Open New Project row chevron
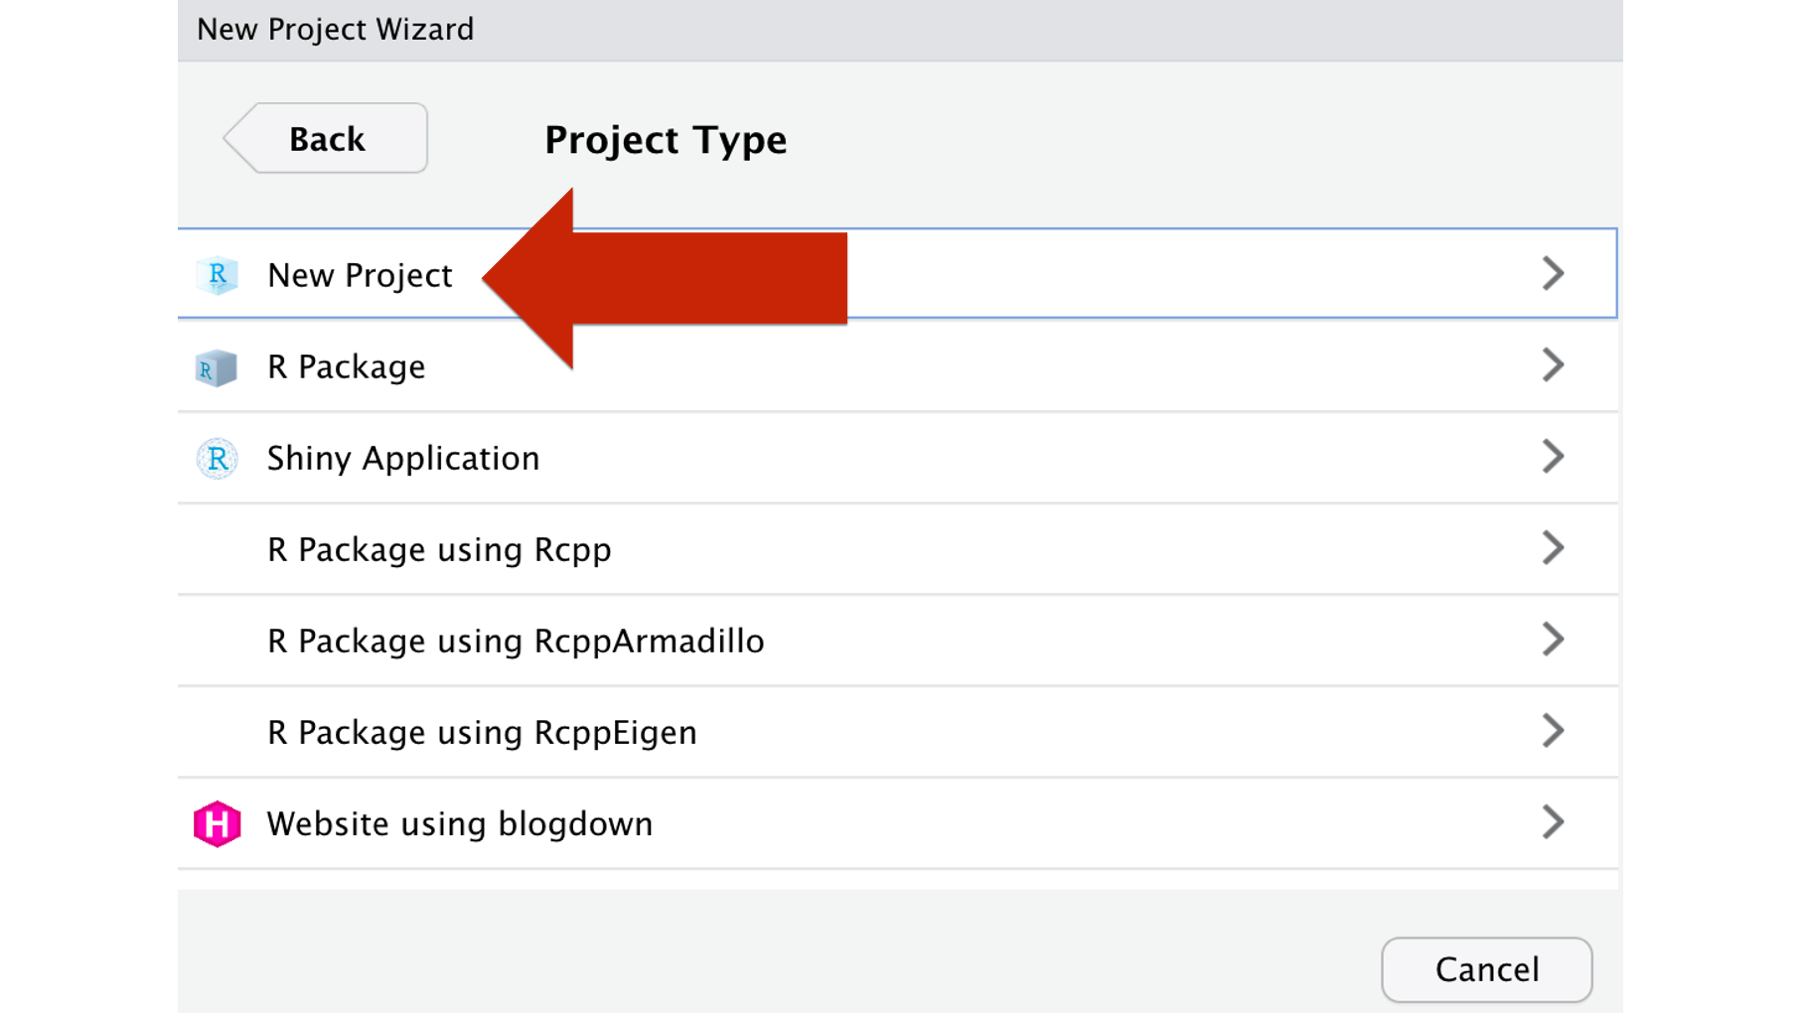The width and height of the screenshot is (1801, 1013). pos(1553,273)
